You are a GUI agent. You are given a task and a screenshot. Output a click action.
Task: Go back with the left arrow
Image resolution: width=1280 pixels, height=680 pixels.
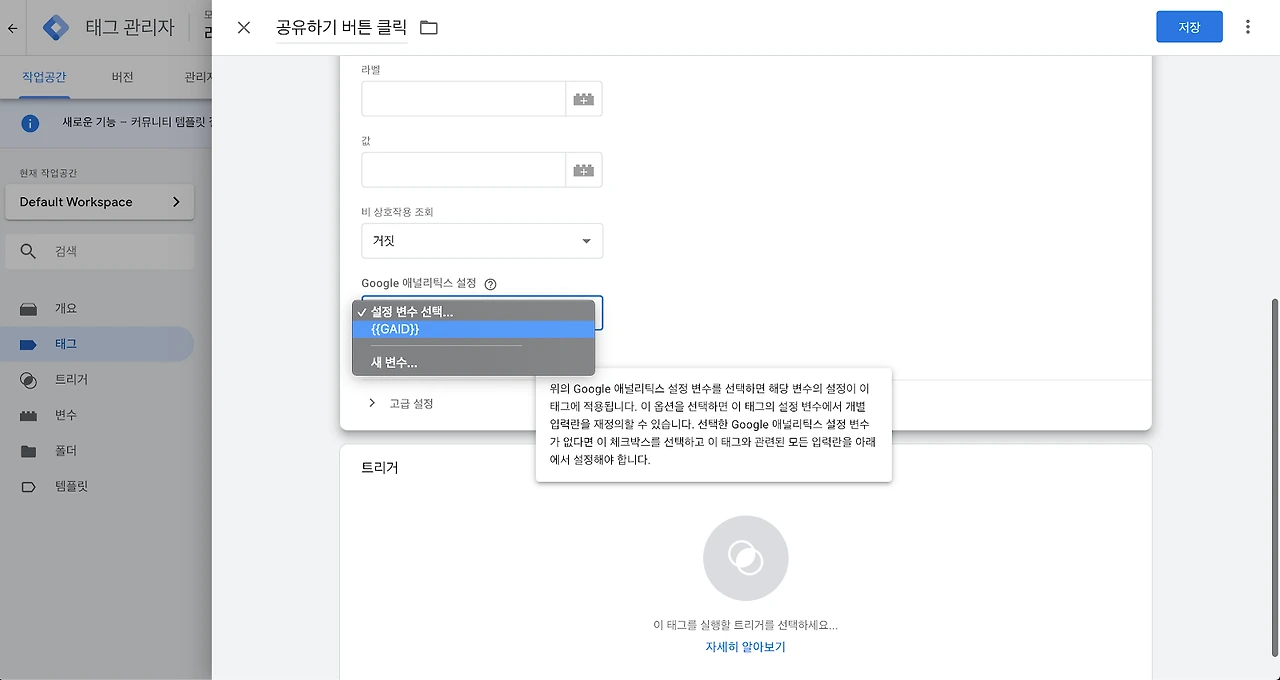[x=12, y=28]
